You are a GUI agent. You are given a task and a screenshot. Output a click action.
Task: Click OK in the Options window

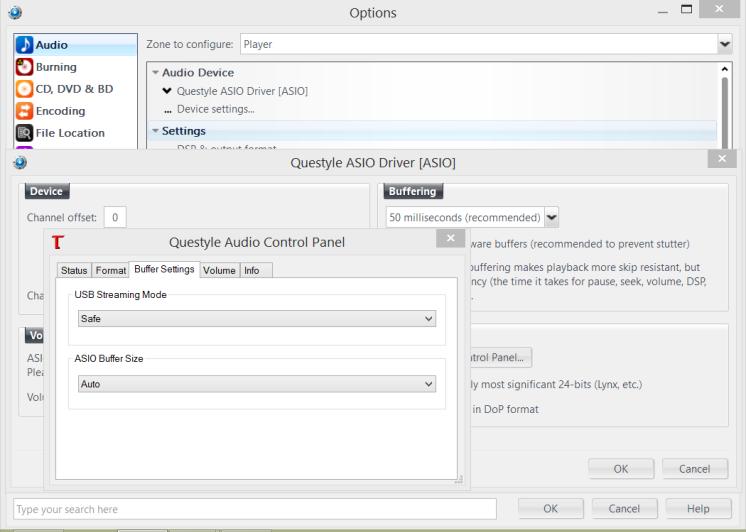(550, 509)
